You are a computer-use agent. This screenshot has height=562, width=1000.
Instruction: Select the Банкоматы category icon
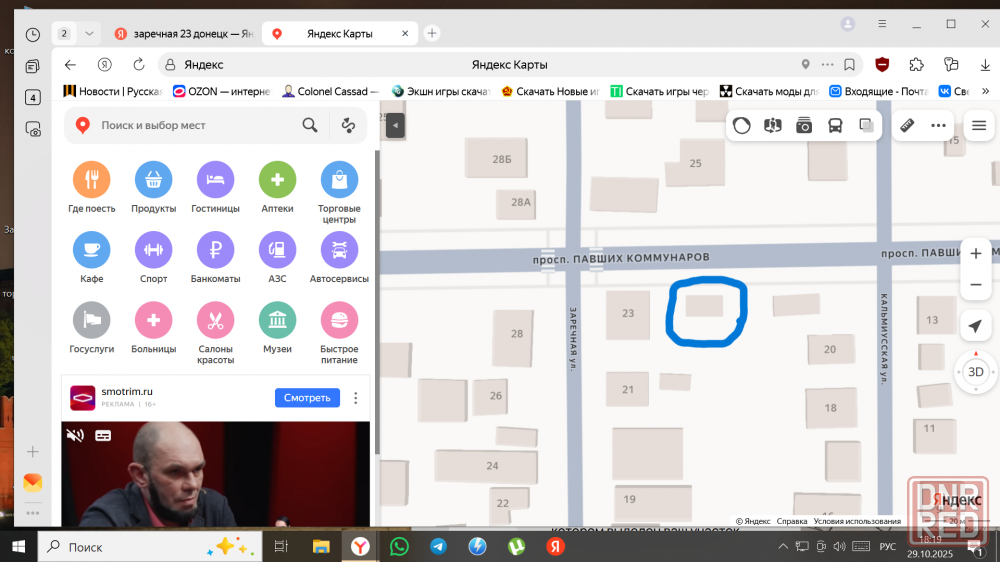click(x=215, y=250)
